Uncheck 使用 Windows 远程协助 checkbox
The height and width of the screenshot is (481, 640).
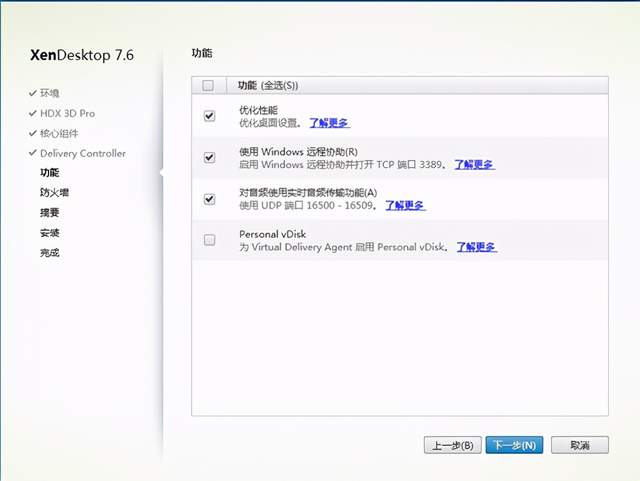(209, 158)
